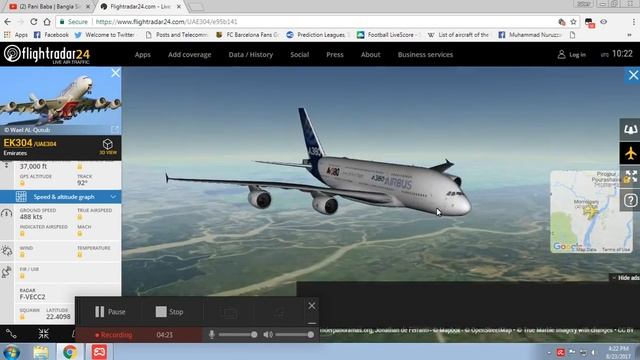This screenshot has width=640, height=360.
Task: Click the locked GPS altitude icon
Action: point(22,183)
